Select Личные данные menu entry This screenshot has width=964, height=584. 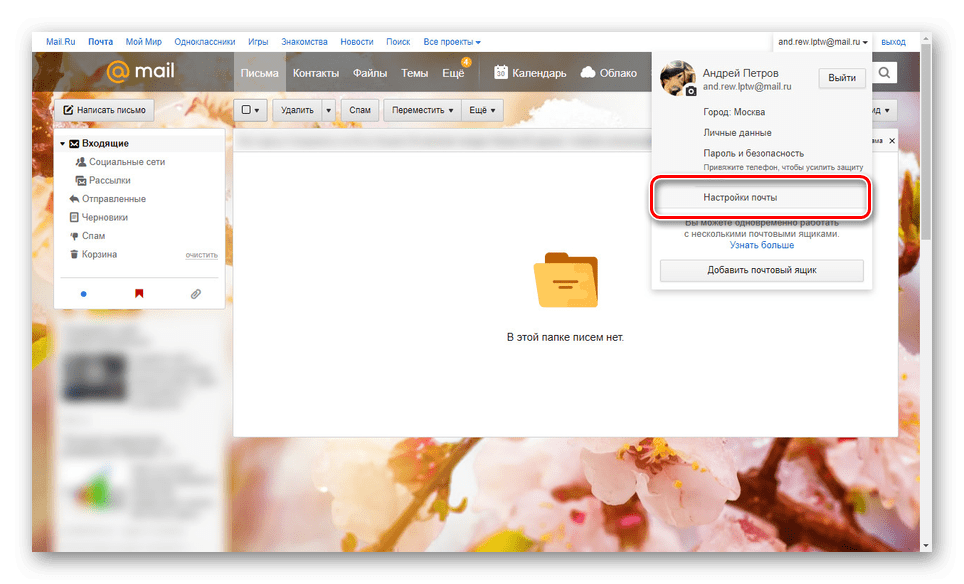(737, 132)
